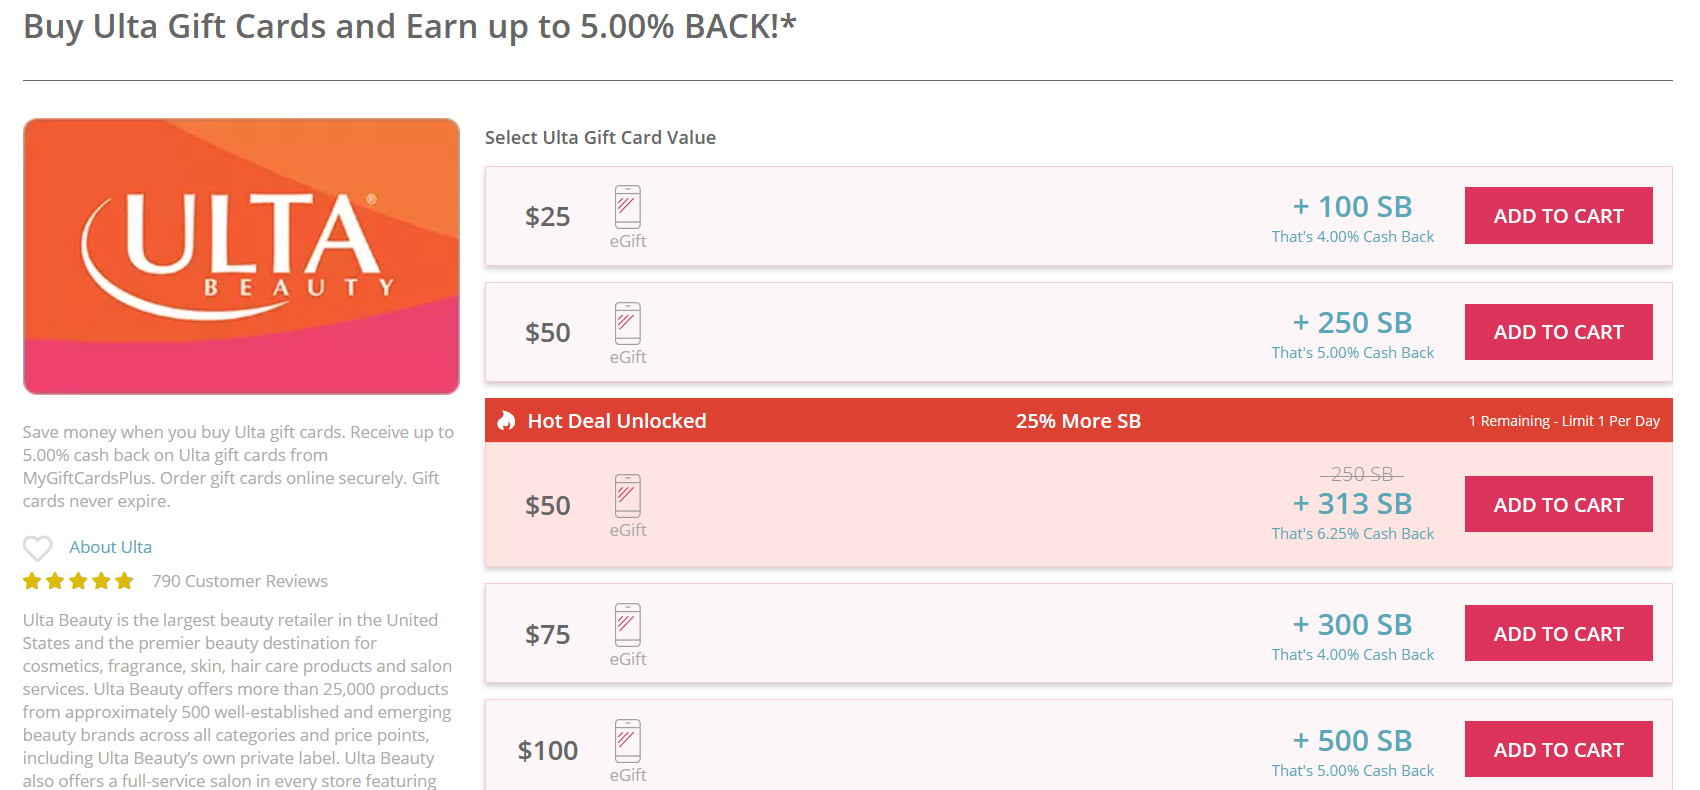The width and height of the screenshot is (1700, 790).
Task: Add the Hot Deal 313 SB card to cart
Action: pyautogui.click(x=1558, y=505)
